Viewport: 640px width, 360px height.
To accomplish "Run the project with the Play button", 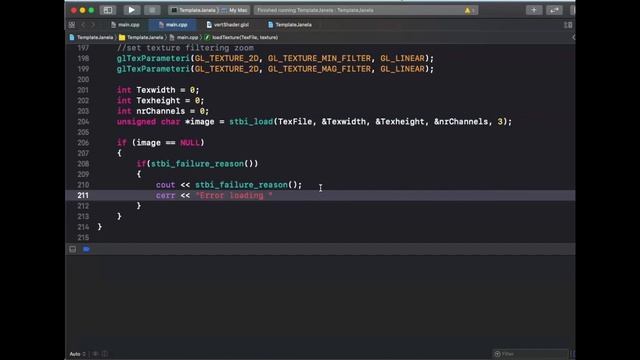I will (x=131, y=10).
